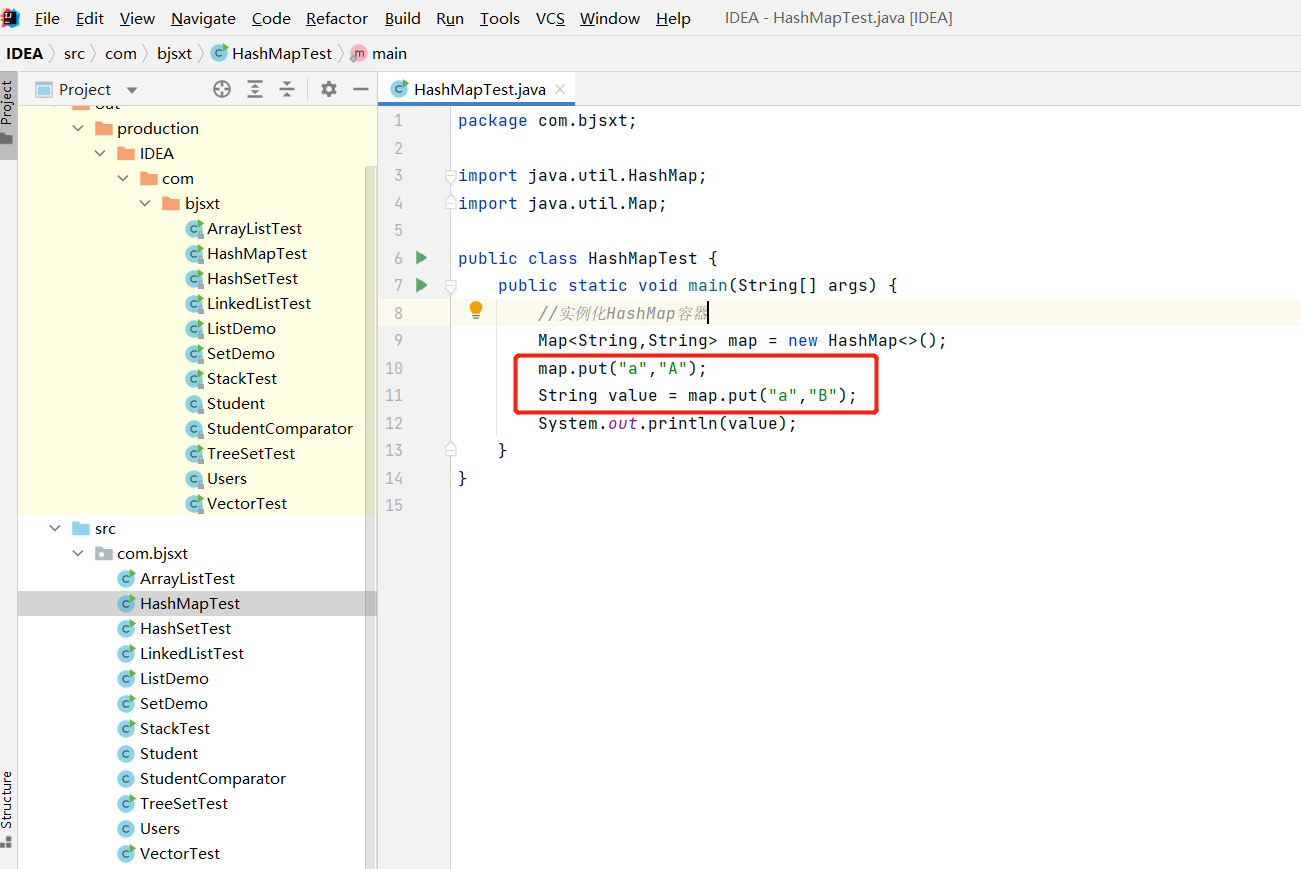Screen dimensions: 1301x869
Task: Open the Build menu
Action: coord(403,18)
